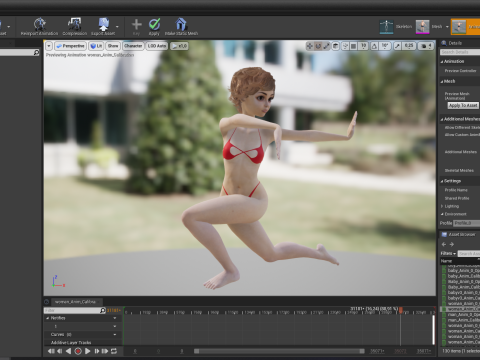
Task: Toggle rotation snapping in viewport
Action: (x=374, y=46)
